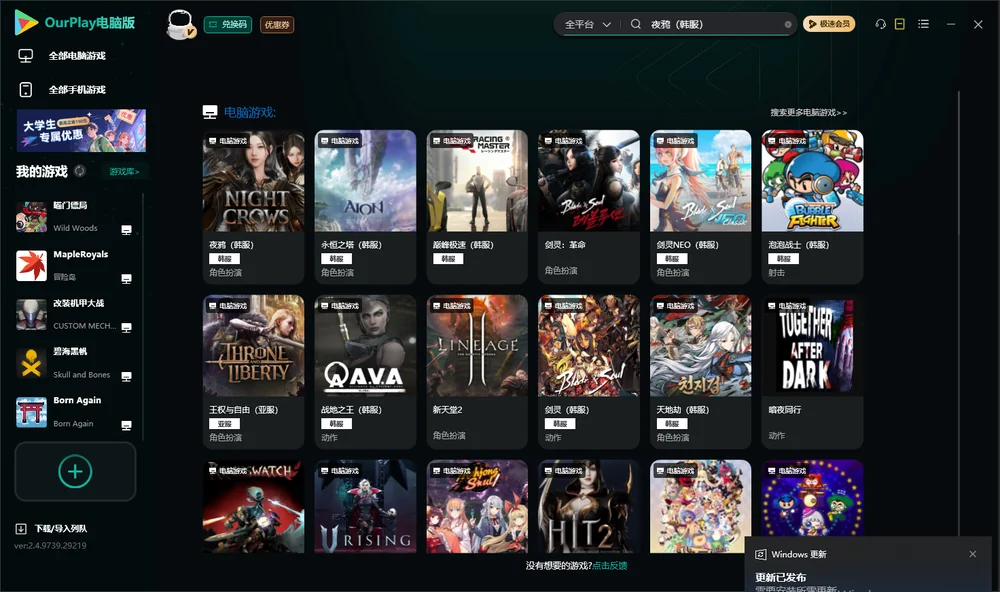Open the V Rising game card
This screenshot has width=1000, height=592.
(365, 507)
